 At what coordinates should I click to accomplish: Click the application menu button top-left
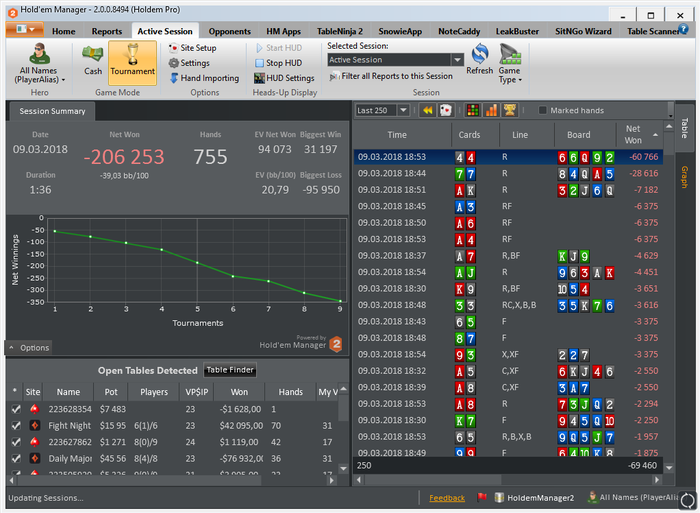click(x=25, y=29)
